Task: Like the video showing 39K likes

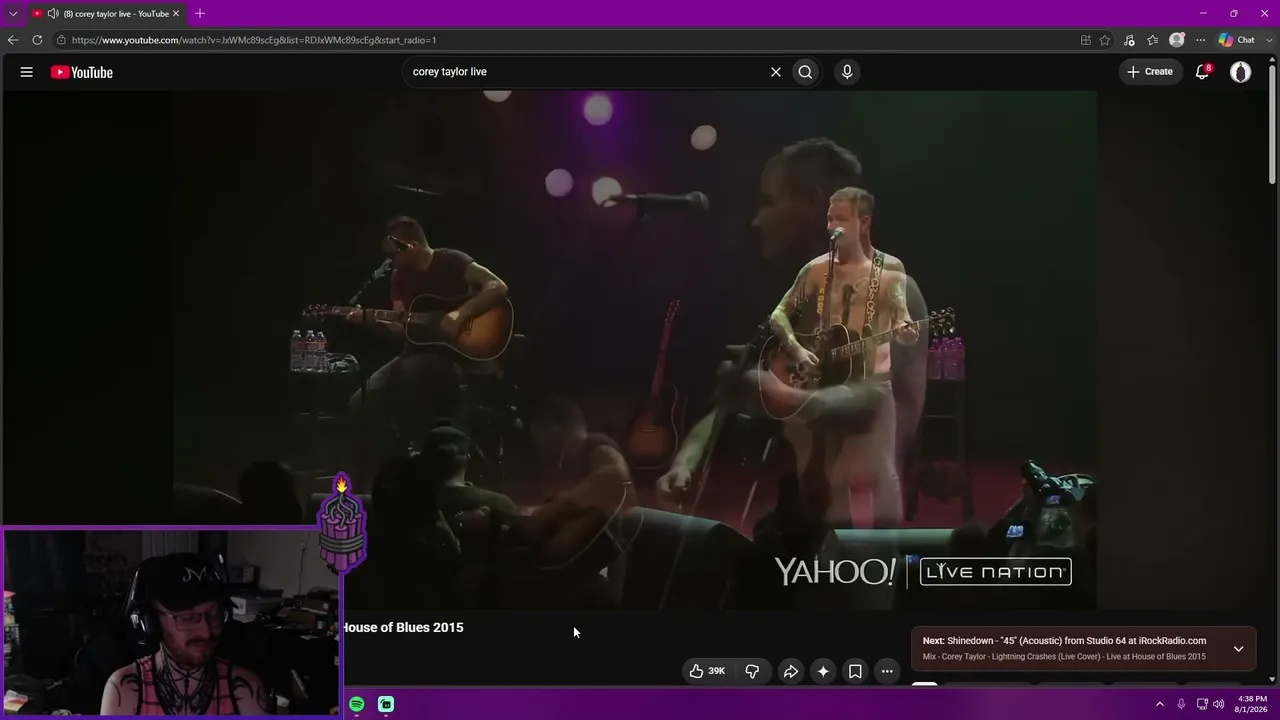Action: coord(707,671)
